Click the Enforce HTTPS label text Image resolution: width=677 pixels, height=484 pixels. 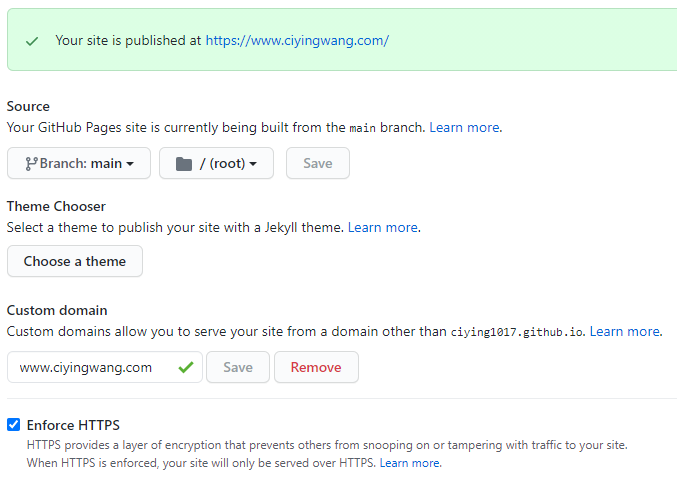coord(73,425)
